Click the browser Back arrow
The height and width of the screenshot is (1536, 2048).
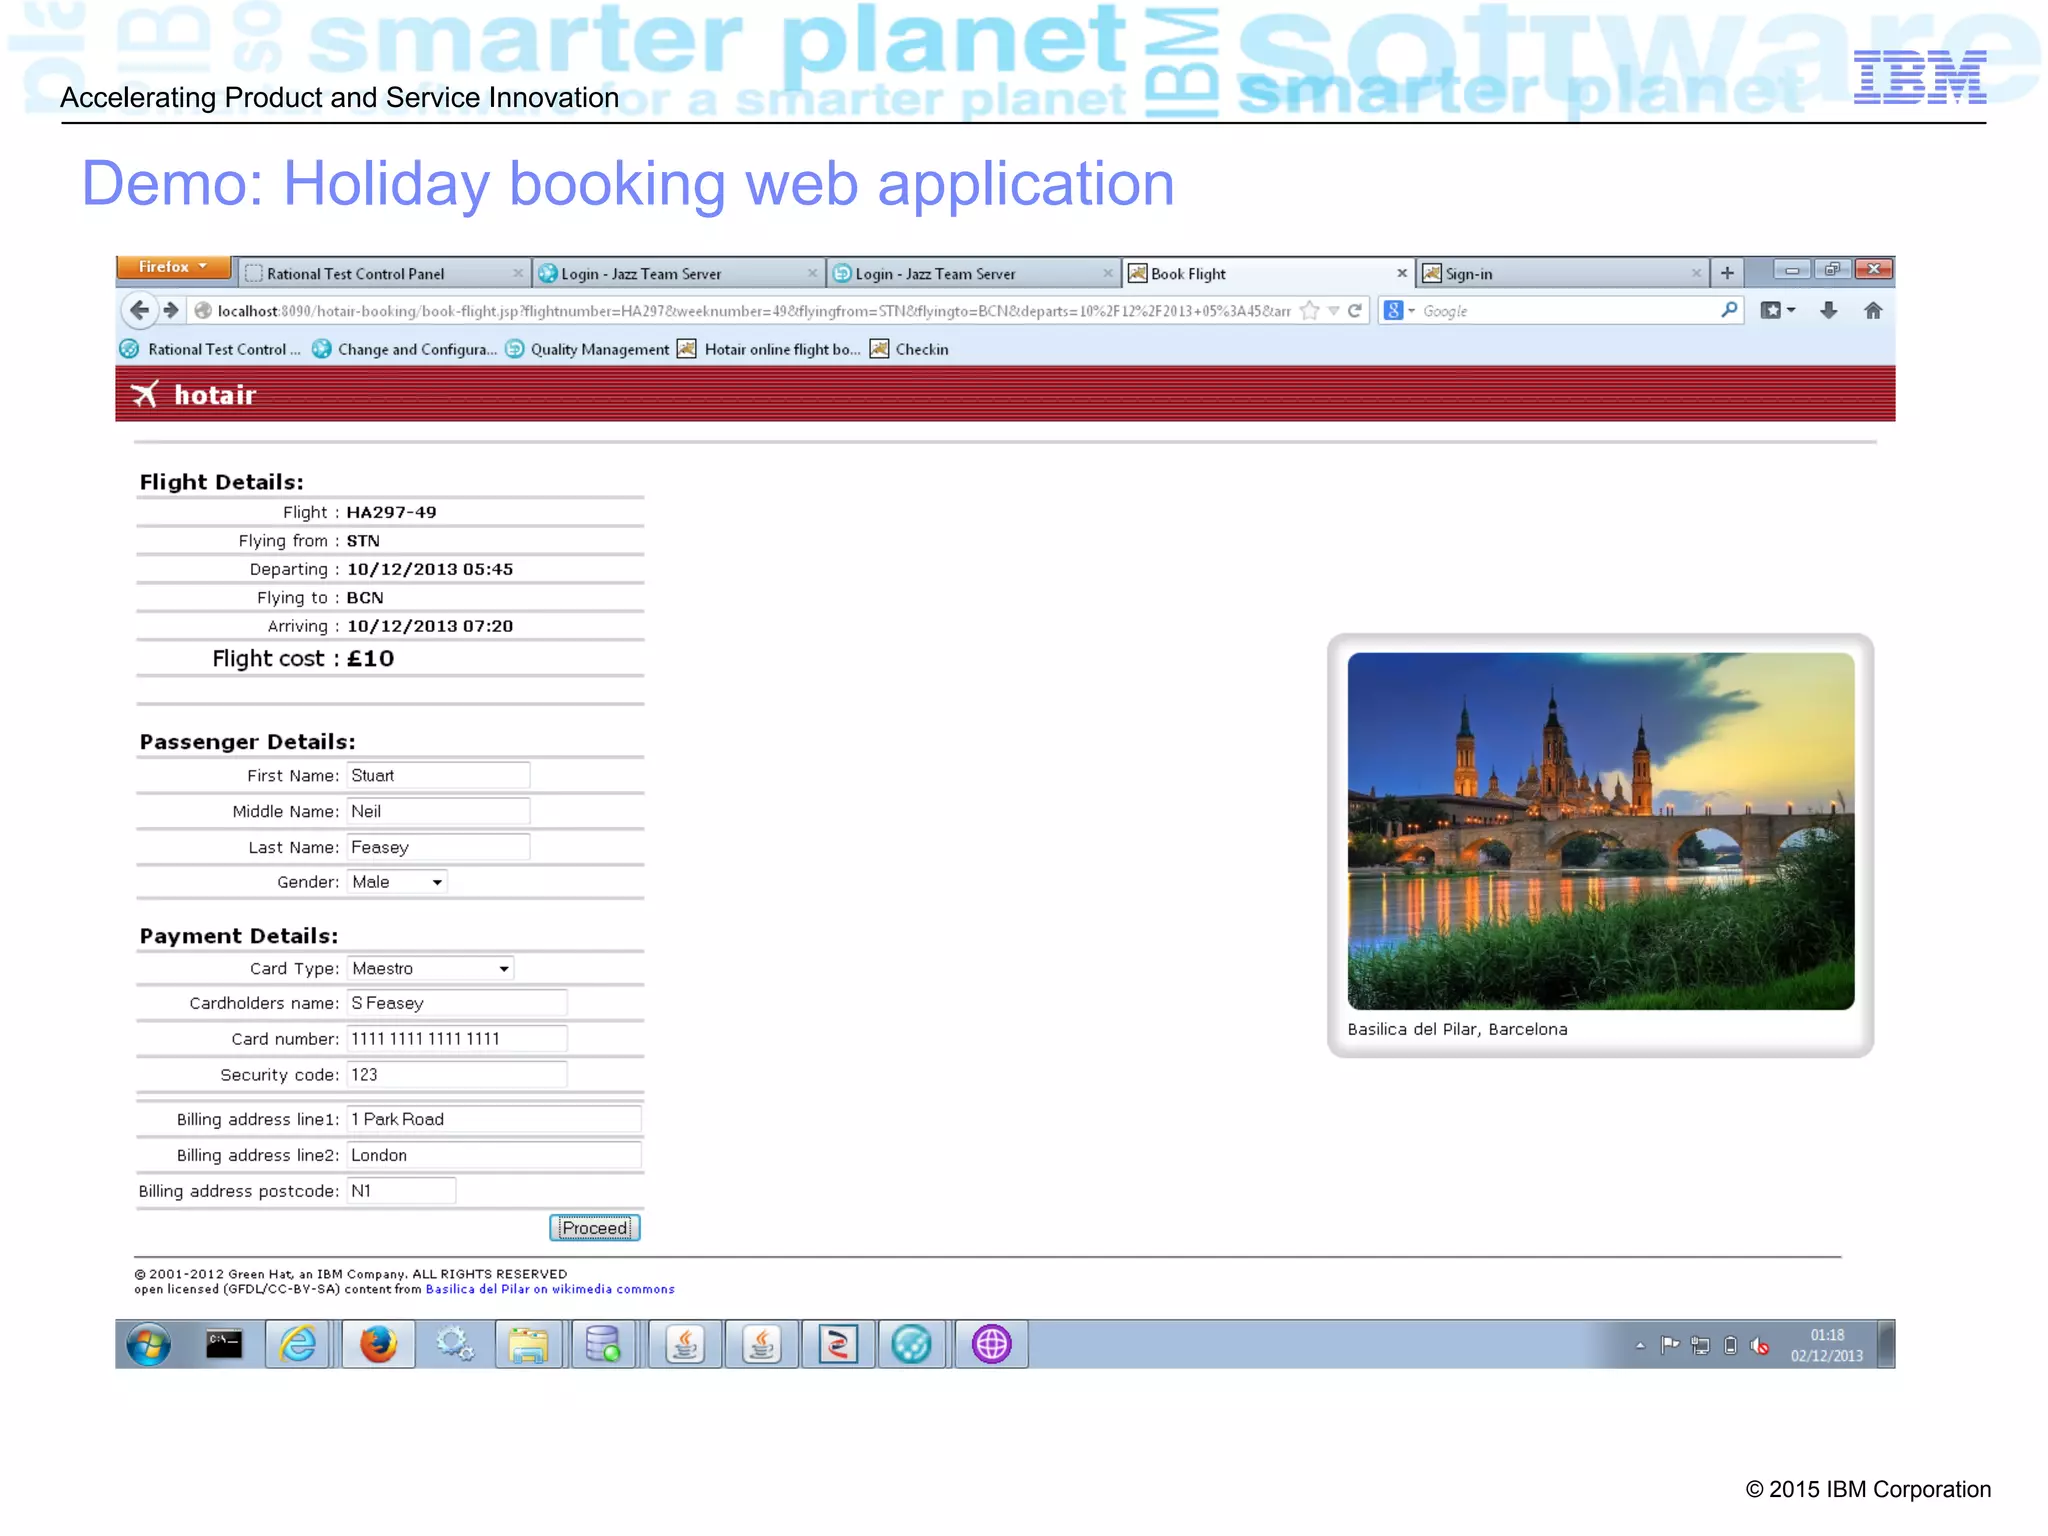coord(140,311)
